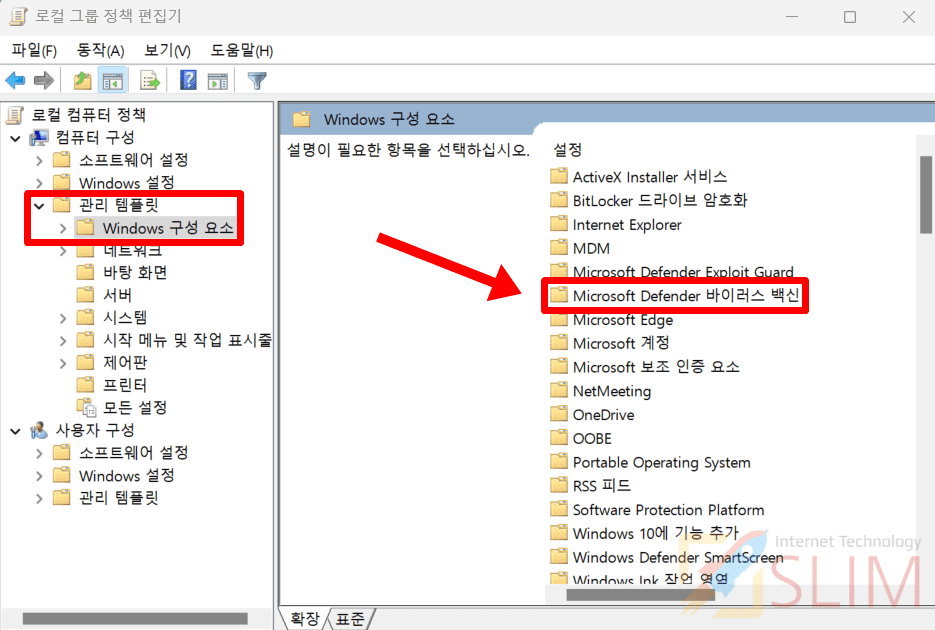This screenshot has height=630, width=935.
Task: Select 컴퓨터 구성 in the tree
Action: click(x=95, y=138)
